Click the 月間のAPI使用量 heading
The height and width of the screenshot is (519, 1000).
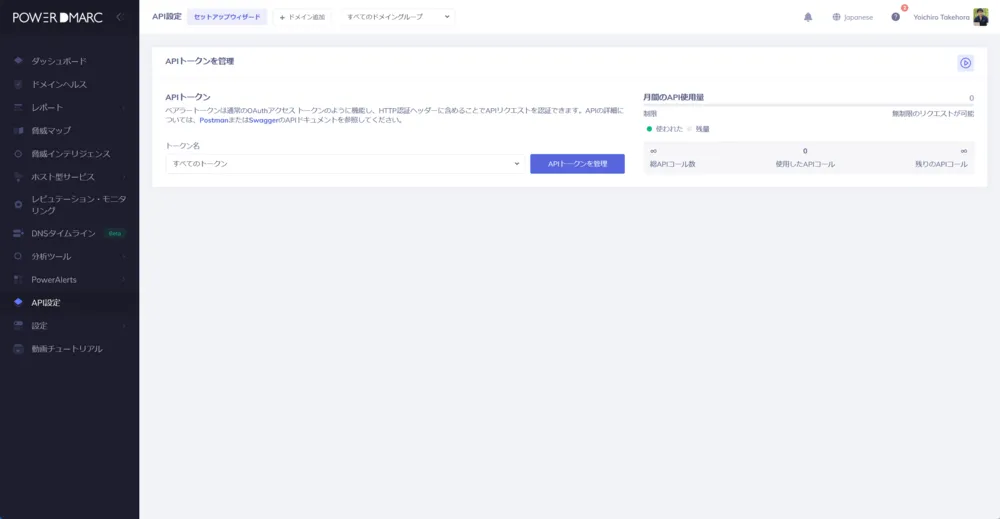[x=673, y=98]
